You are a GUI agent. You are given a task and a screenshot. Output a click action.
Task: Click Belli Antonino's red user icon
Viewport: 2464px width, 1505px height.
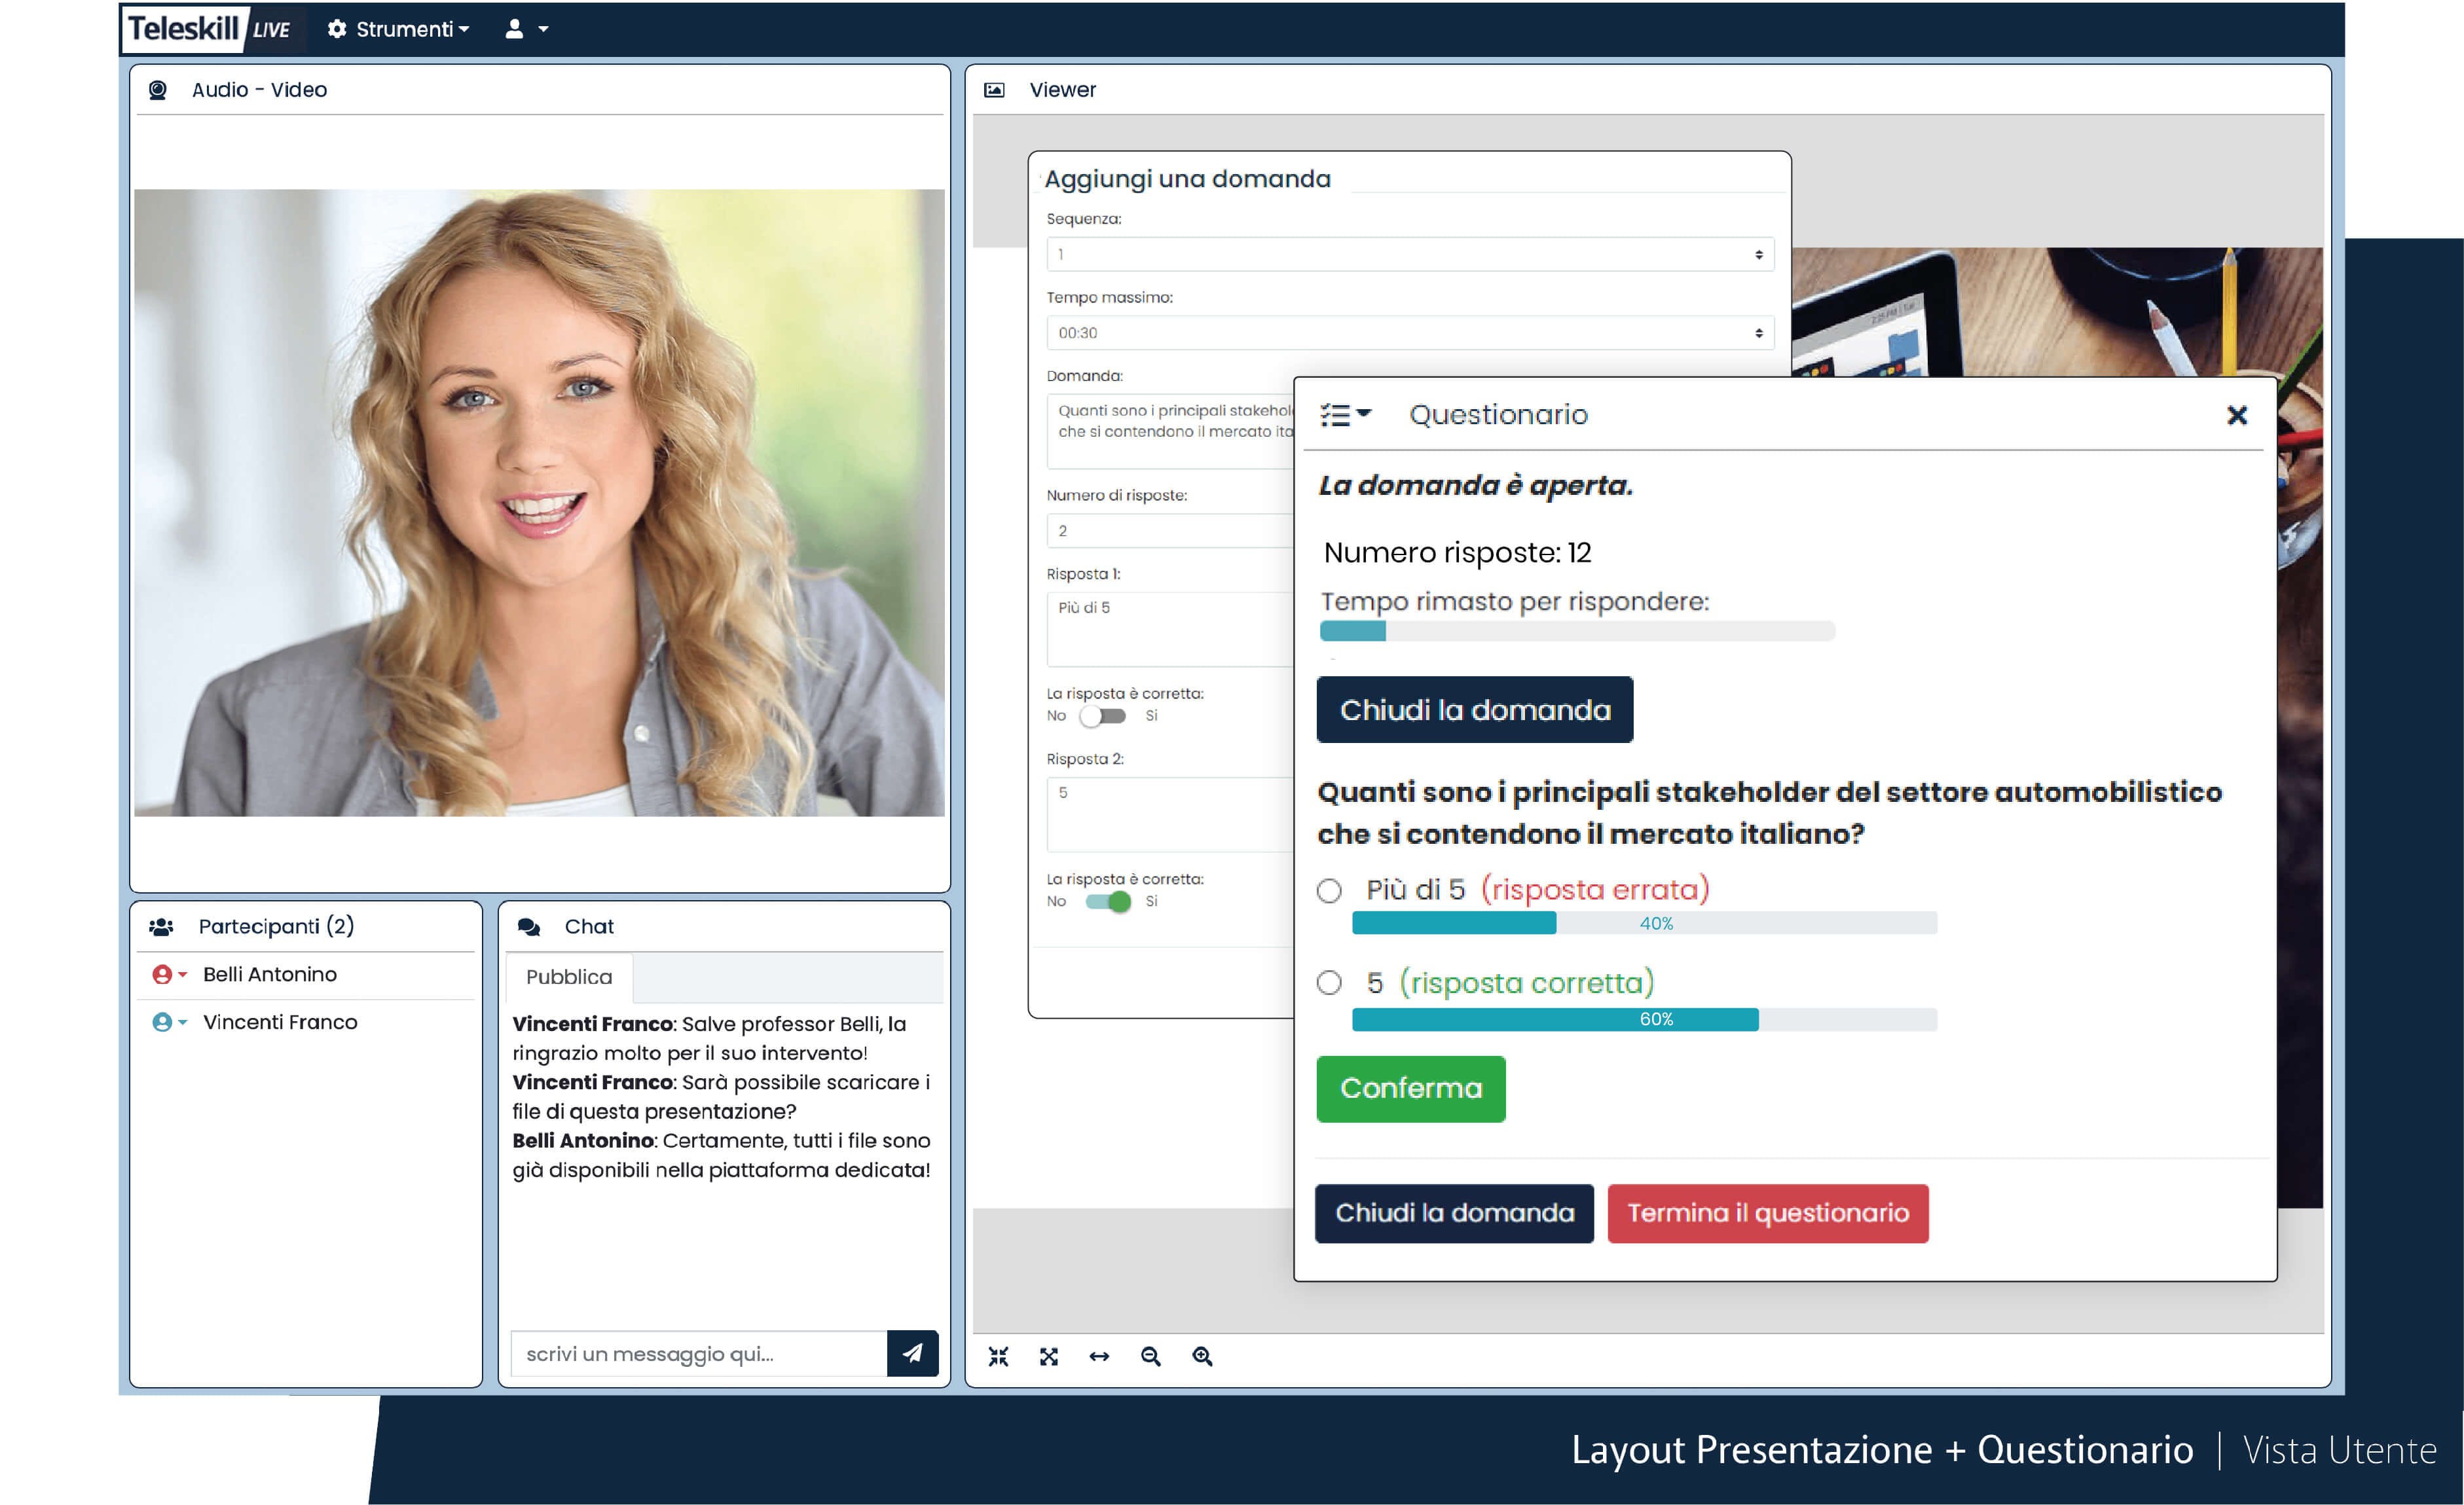162,974
